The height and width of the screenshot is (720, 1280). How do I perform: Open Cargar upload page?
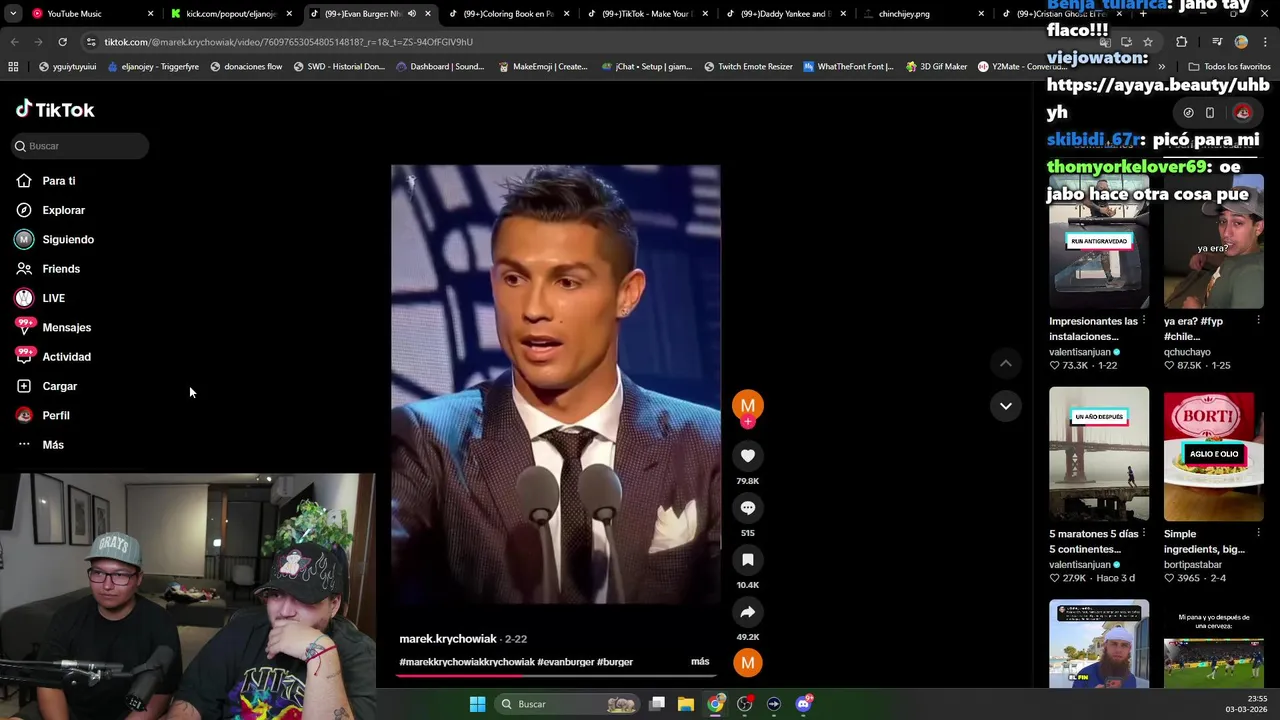tap(47, 386)
